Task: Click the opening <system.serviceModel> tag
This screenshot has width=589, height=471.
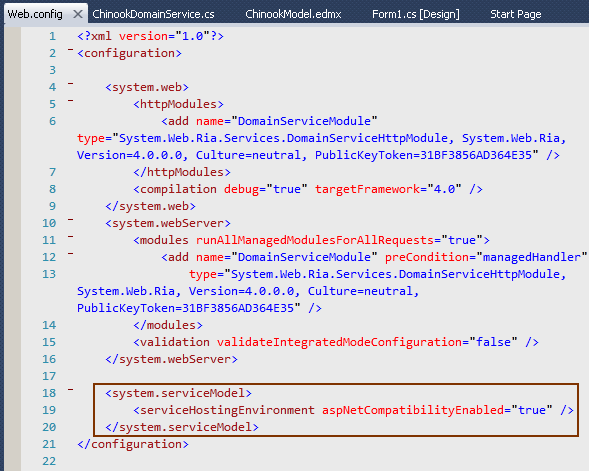Action: click(178, 393)
